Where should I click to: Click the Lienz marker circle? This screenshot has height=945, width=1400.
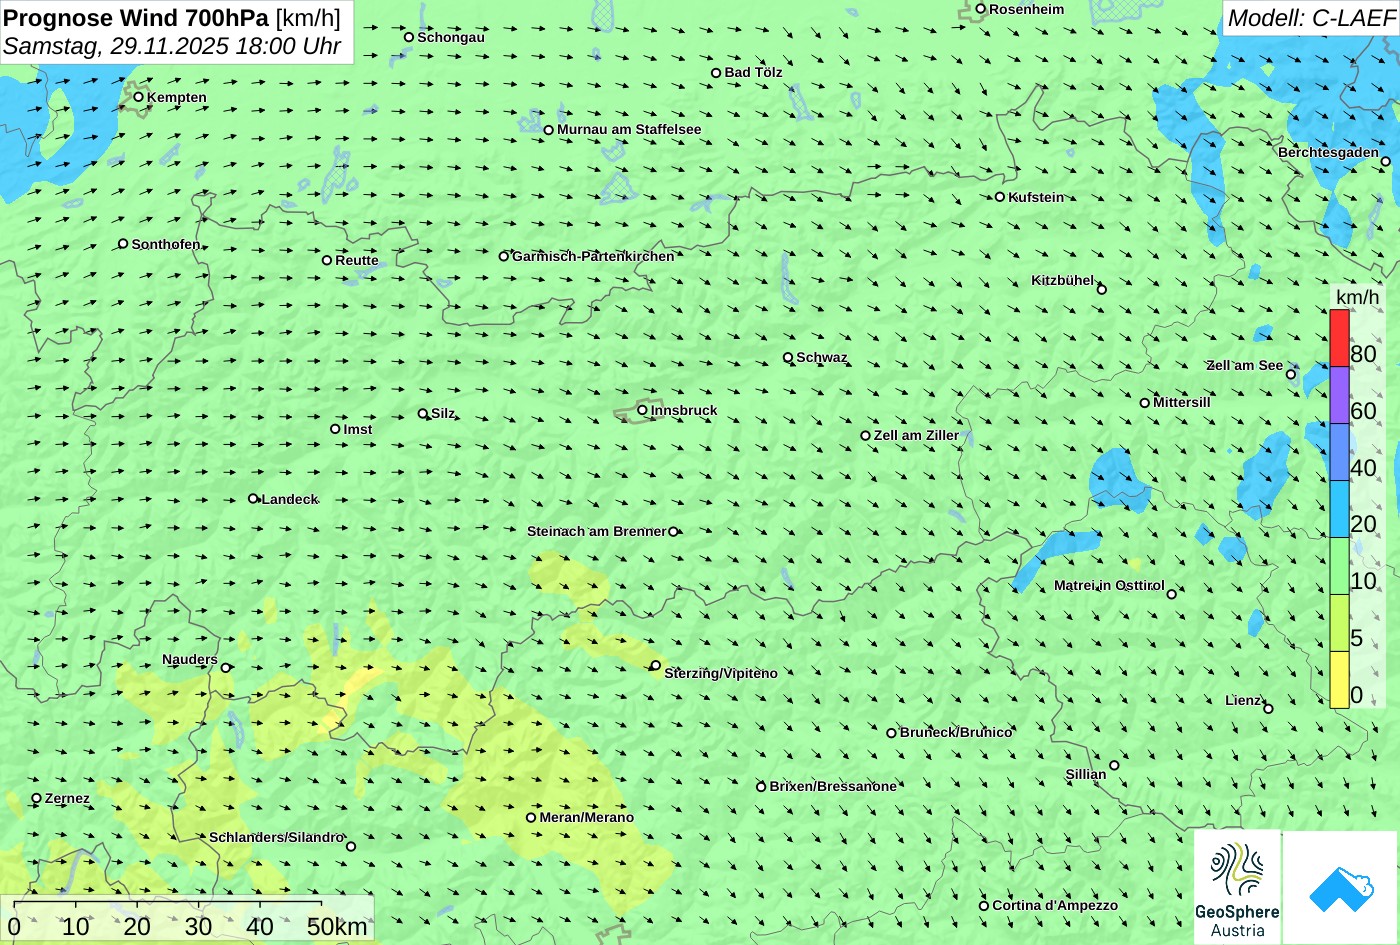coord(1268,709)
